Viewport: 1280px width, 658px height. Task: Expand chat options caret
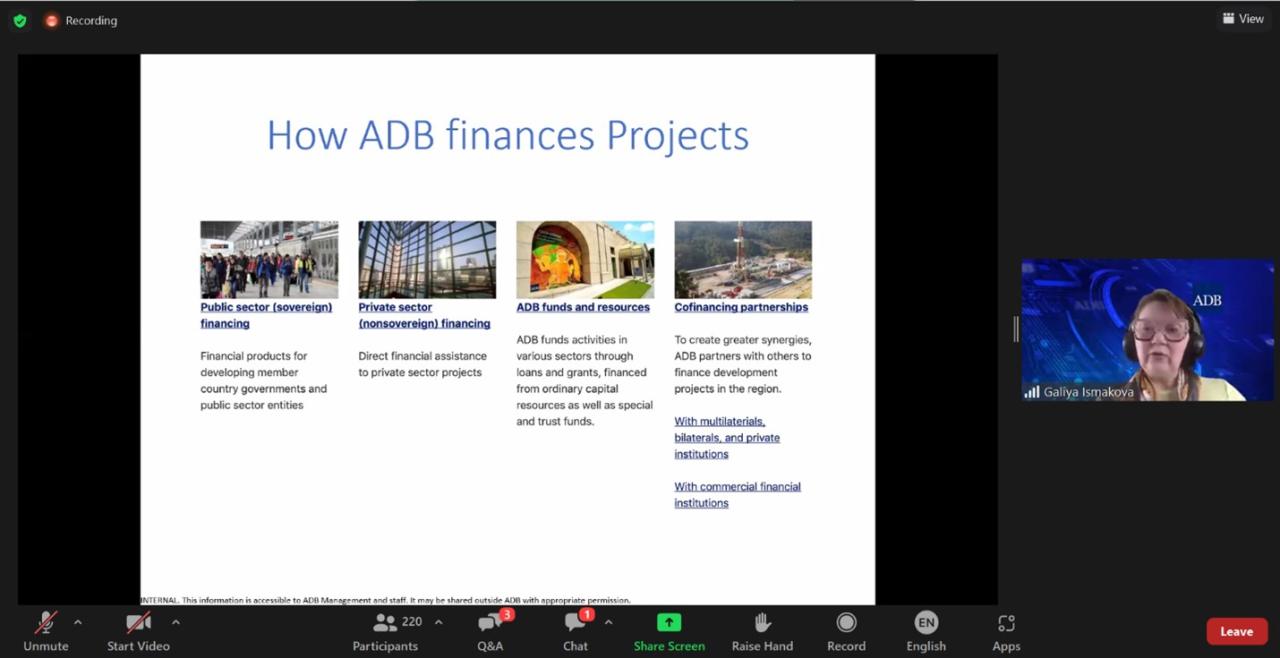[608, 622]
